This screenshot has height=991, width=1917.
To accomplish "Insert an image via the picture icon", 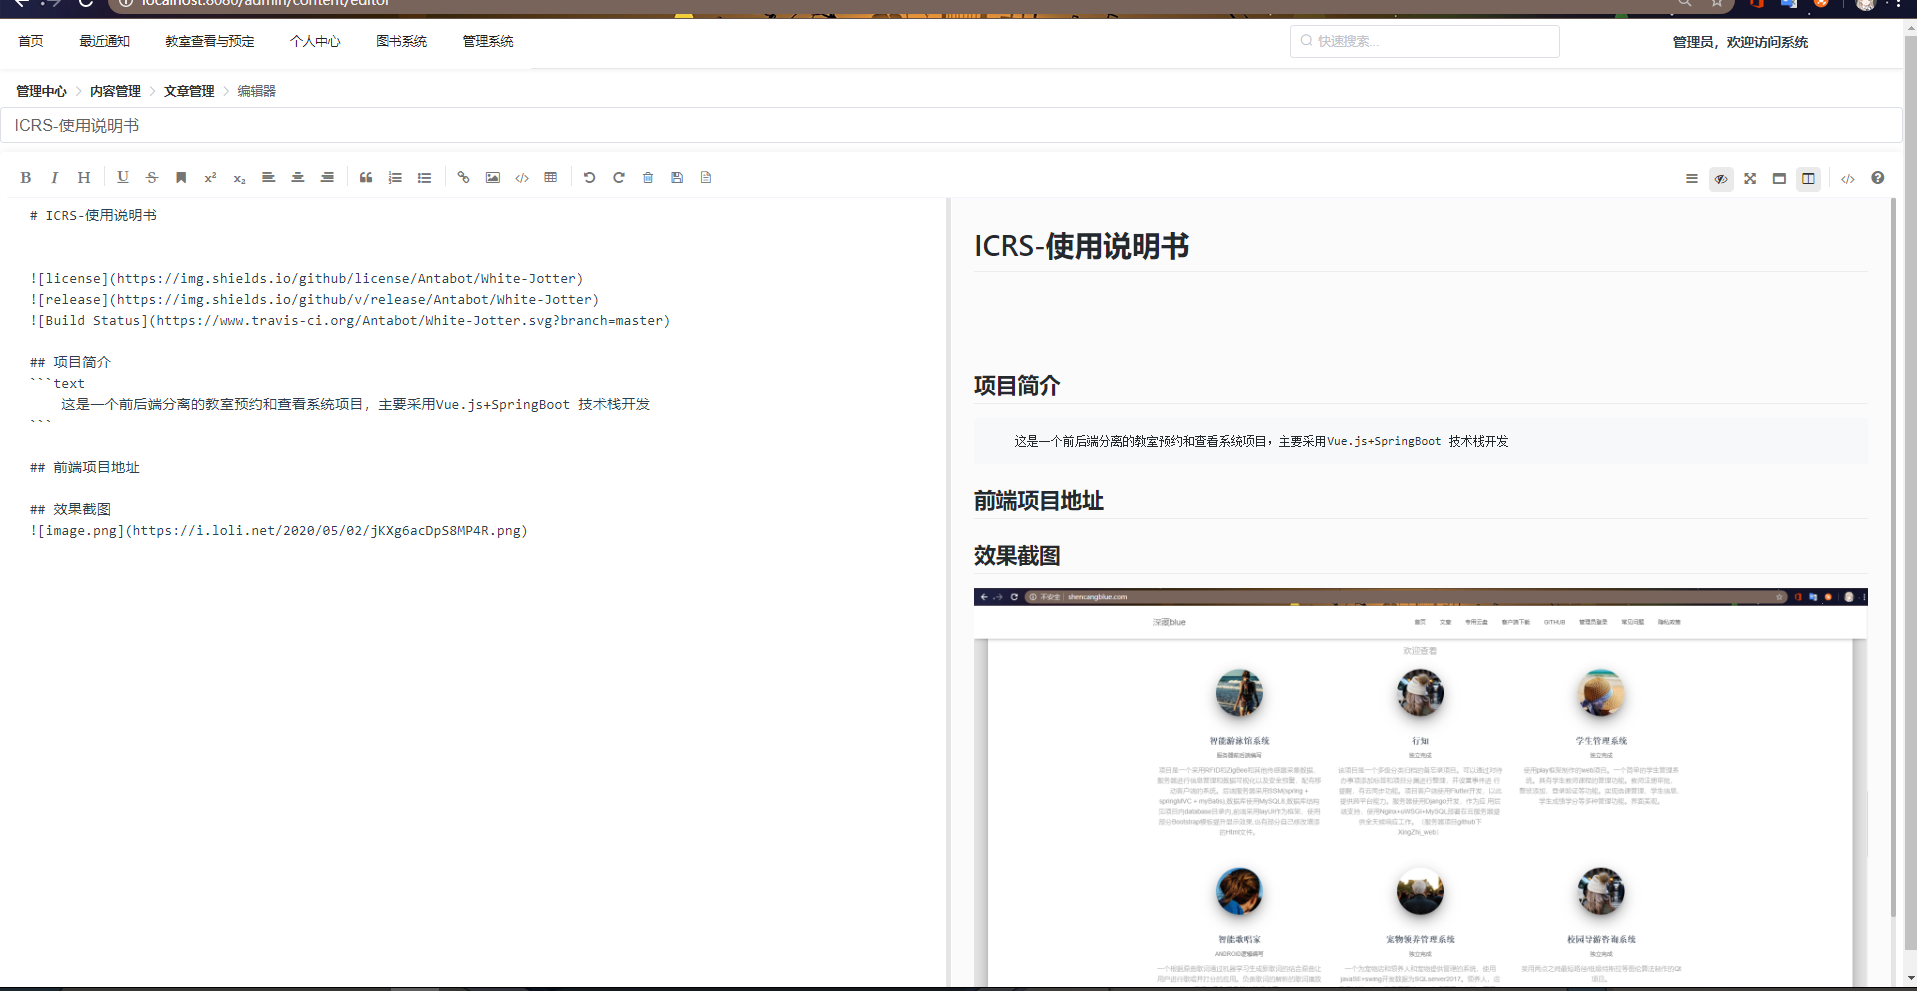I will (x=492, y=178).
